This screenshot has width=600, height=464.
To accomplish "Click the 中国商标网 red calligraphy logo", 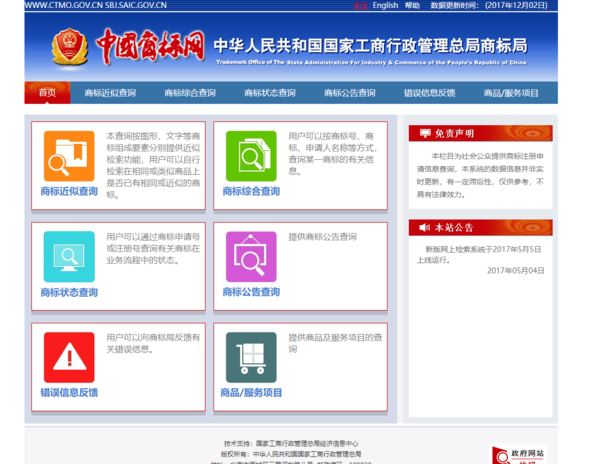I will tap(150, 46).
